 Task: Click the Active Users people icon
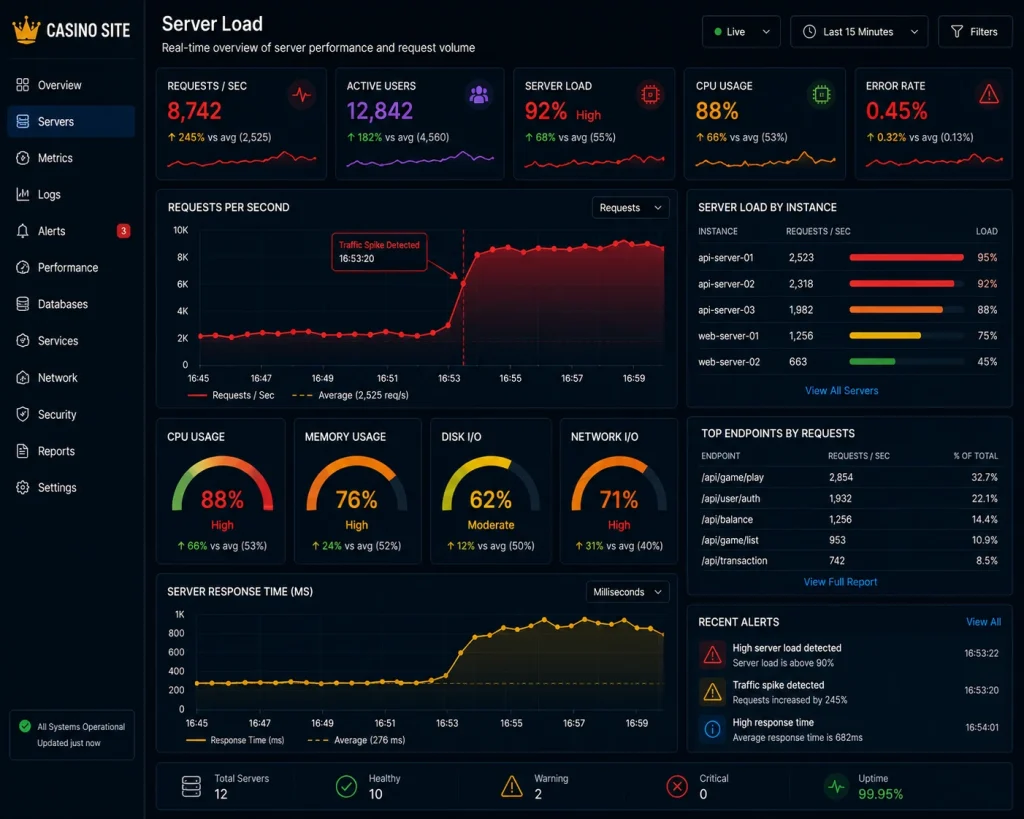point(479,95)
